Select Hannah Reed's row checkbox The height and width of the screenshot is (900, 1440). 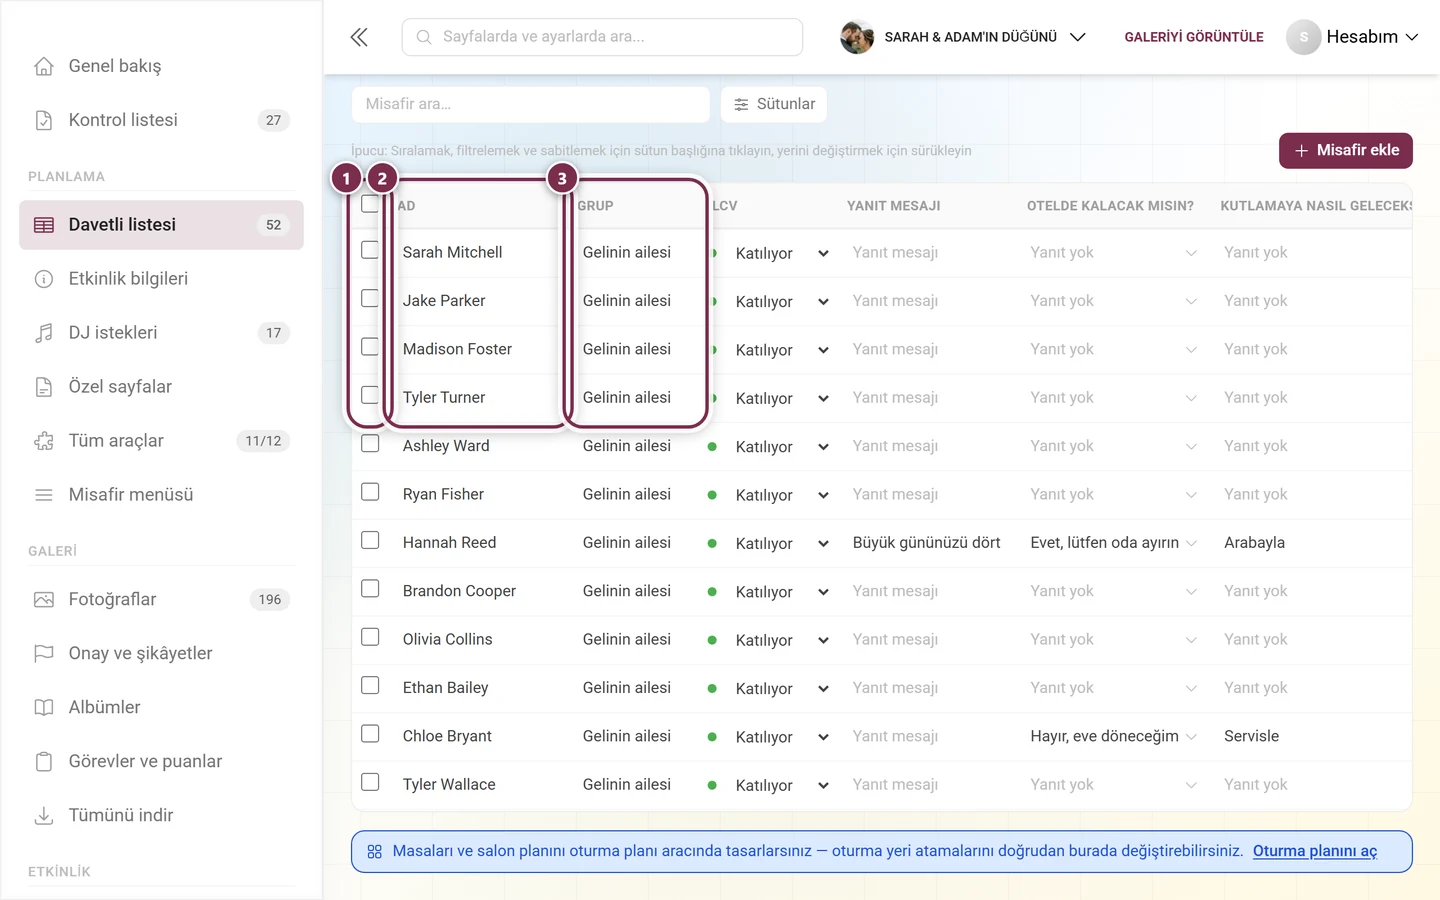point(370,540)
